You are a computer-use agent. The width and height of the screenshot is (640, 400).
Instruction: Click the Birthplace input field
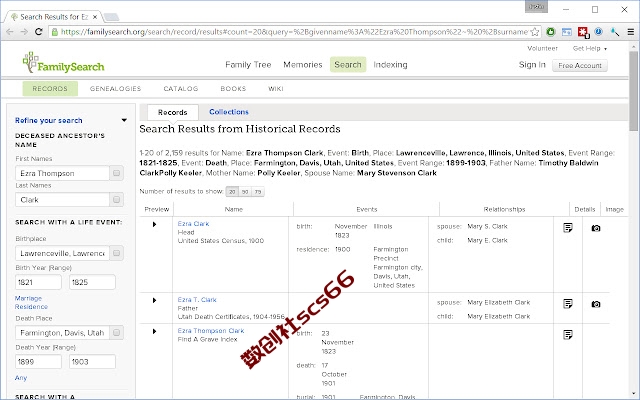click(x=62, y=253)
